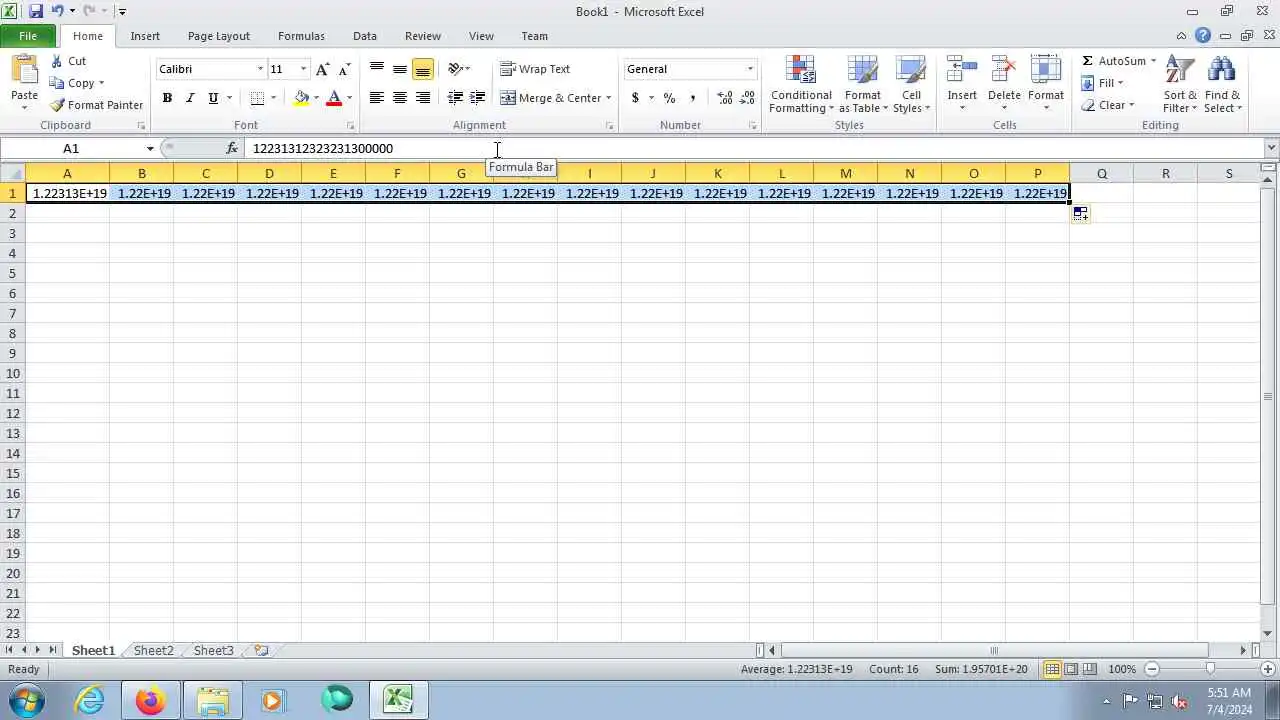
Task: Select column Q header
Action: (x=1101, y=174)
